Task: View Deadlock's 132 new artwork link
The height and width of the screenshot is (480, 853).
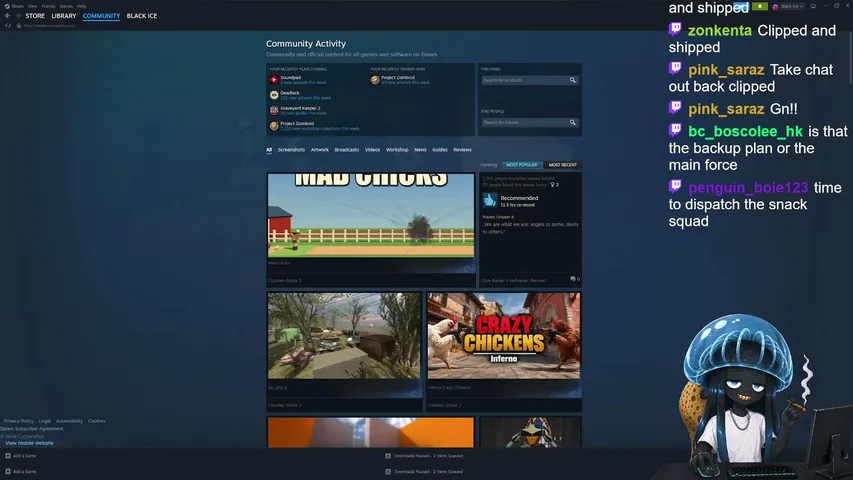Action: (305, 98)
